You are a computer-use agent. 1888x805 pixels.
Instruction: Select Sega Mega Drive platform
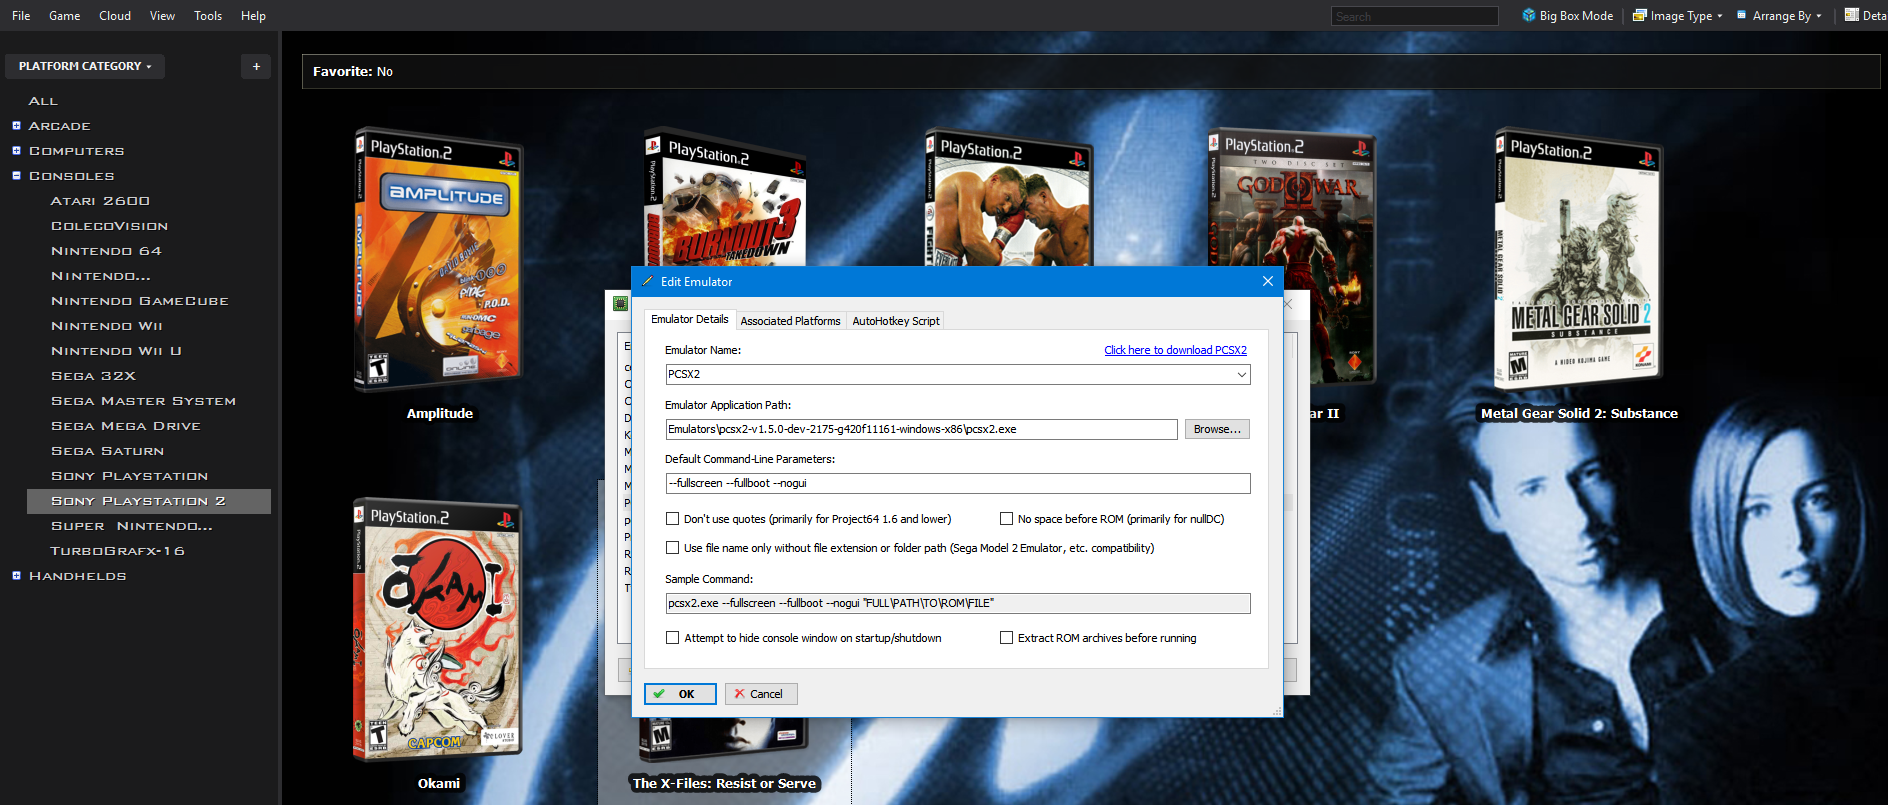tap(125, 426)
